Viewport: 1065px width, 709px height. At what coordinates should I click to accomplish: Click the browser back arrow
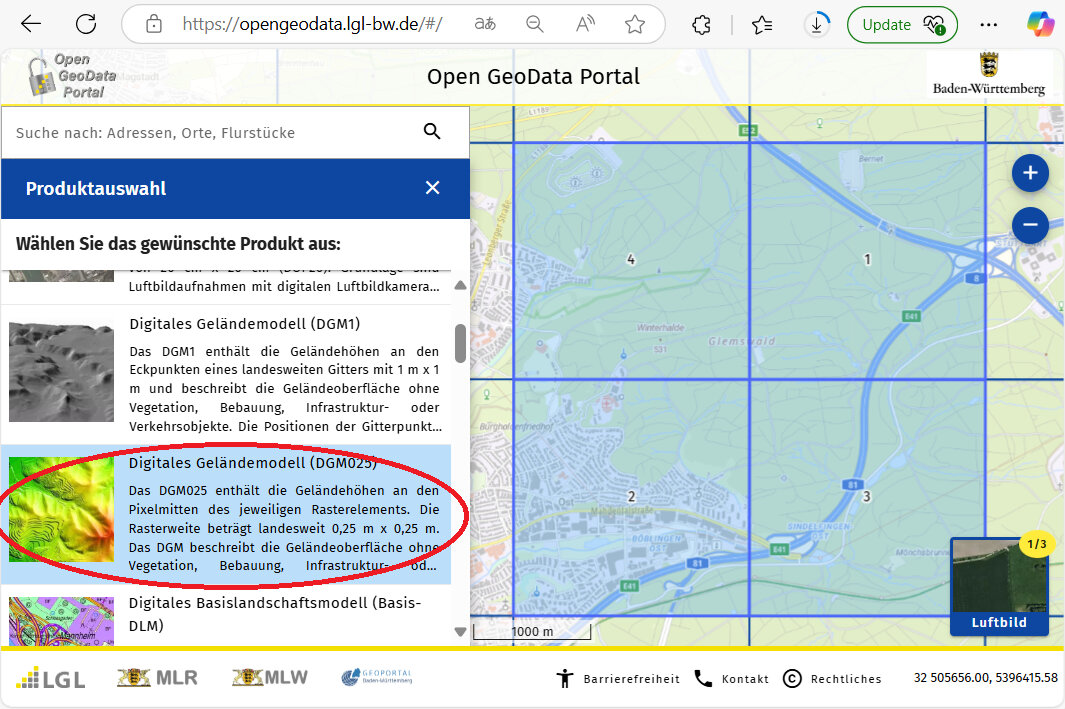coord(31,24)
